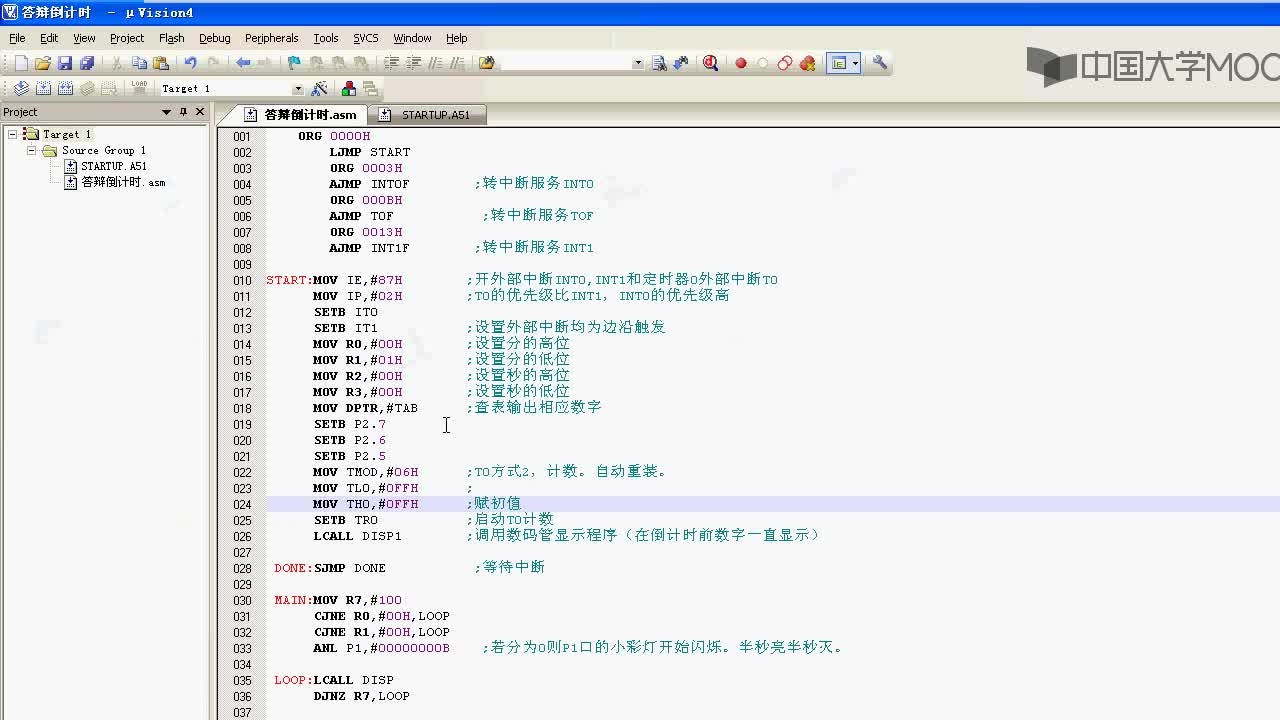
Task: Open Configuration with the wrench icon
Action: tap(880, 63)
